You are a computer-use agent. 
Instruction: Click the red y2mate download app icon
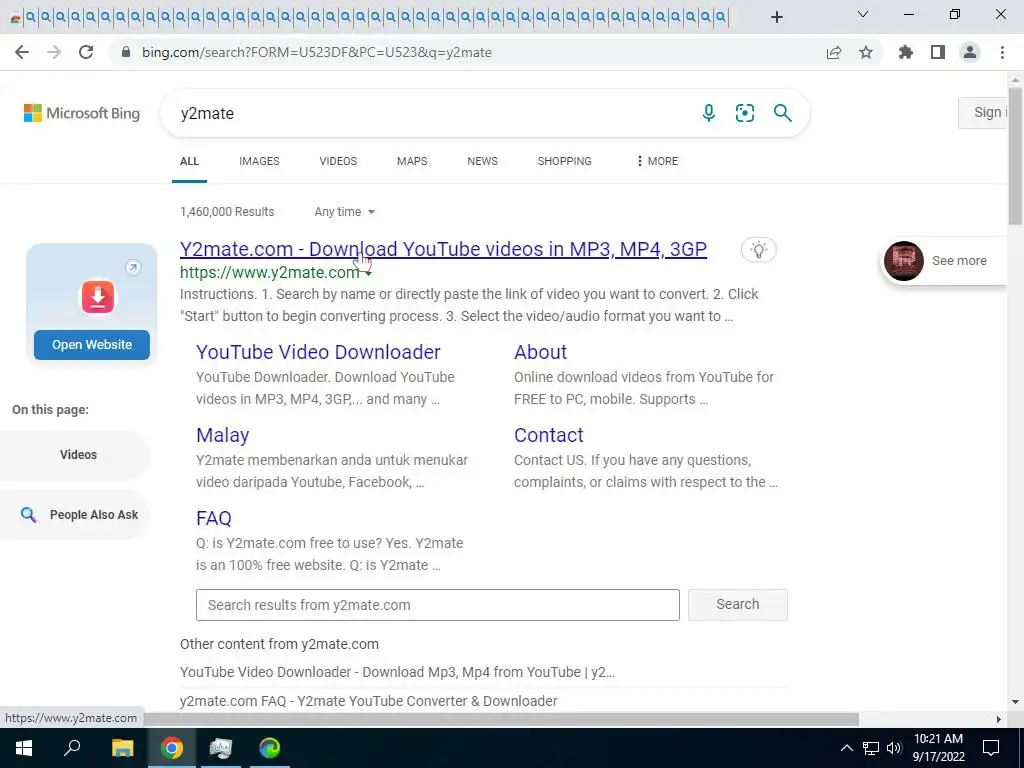(98, 297)
